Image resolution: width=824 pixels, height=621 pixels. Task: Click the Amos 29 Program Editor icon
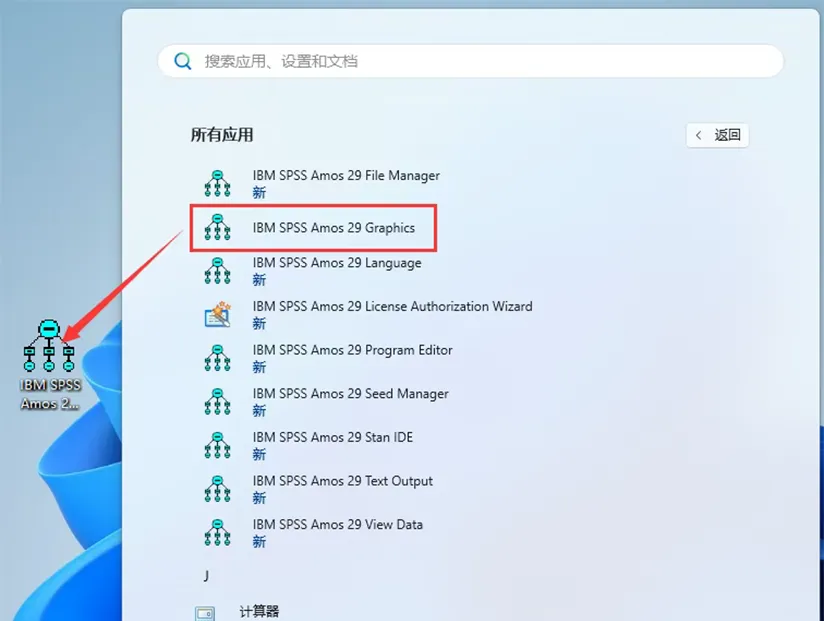click(218, 358)
